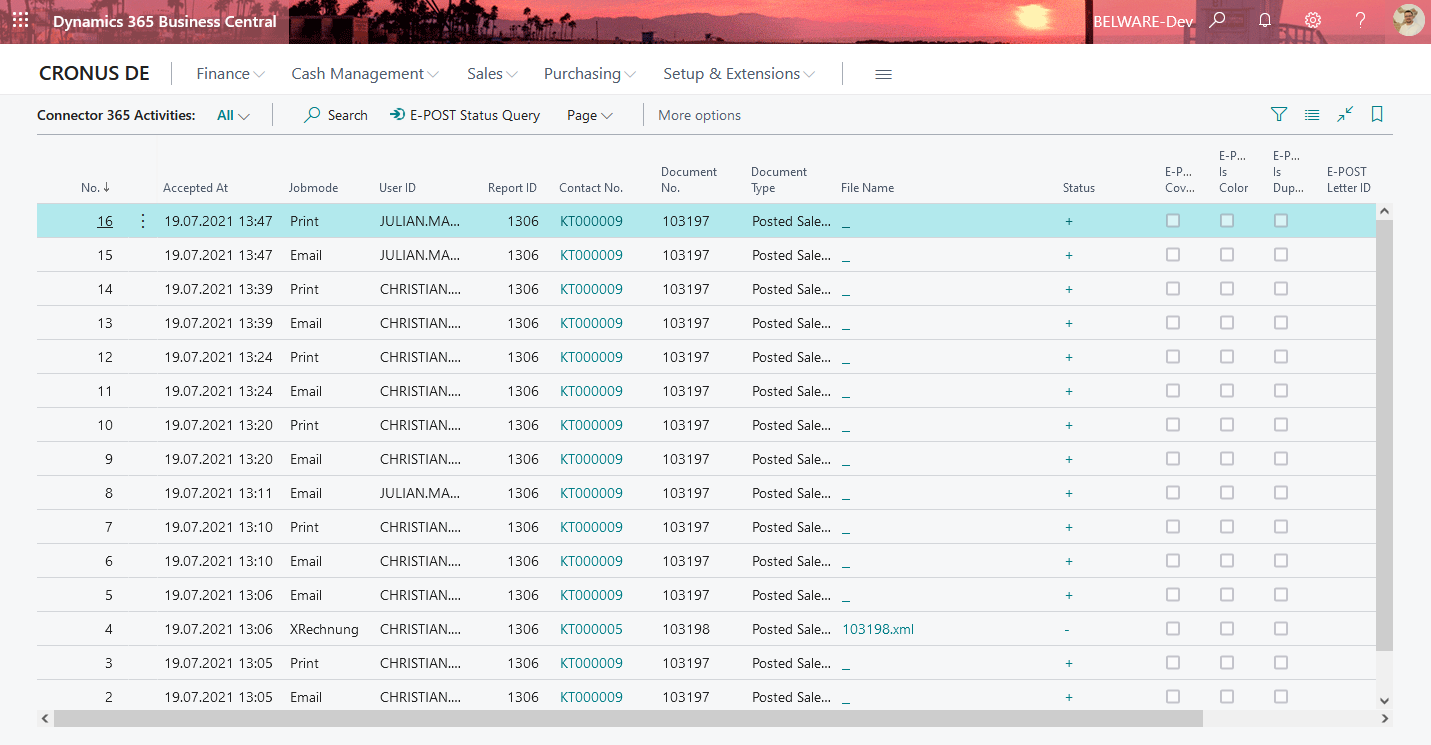Open the All views dropdown
This screenshot has width=1431, height=745.
point(233,115)
